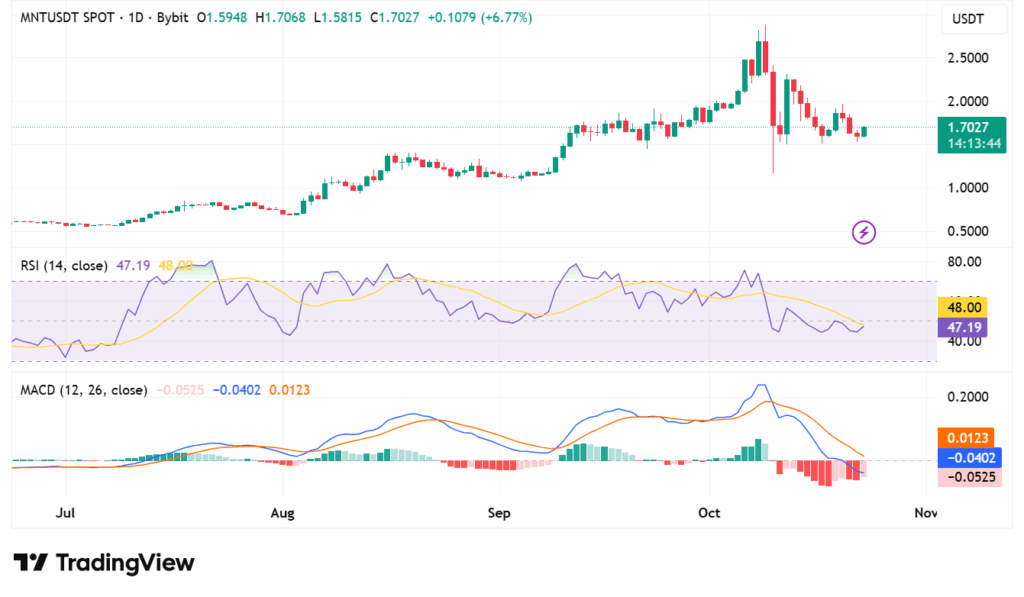Click the 1D interval label
Image resolution: width=1024 pixels, height=597 pixels.
click(x=134, y=18)
